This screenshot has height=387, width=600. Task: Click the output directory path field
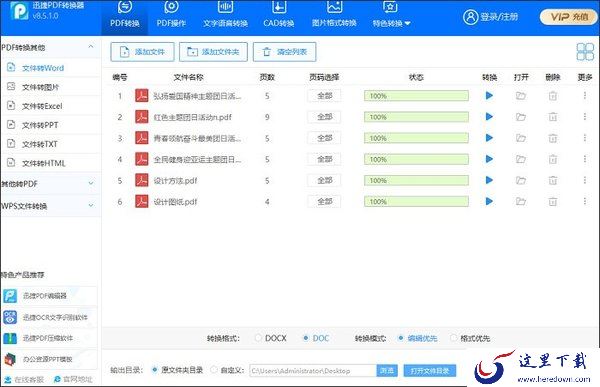[313, 371]
